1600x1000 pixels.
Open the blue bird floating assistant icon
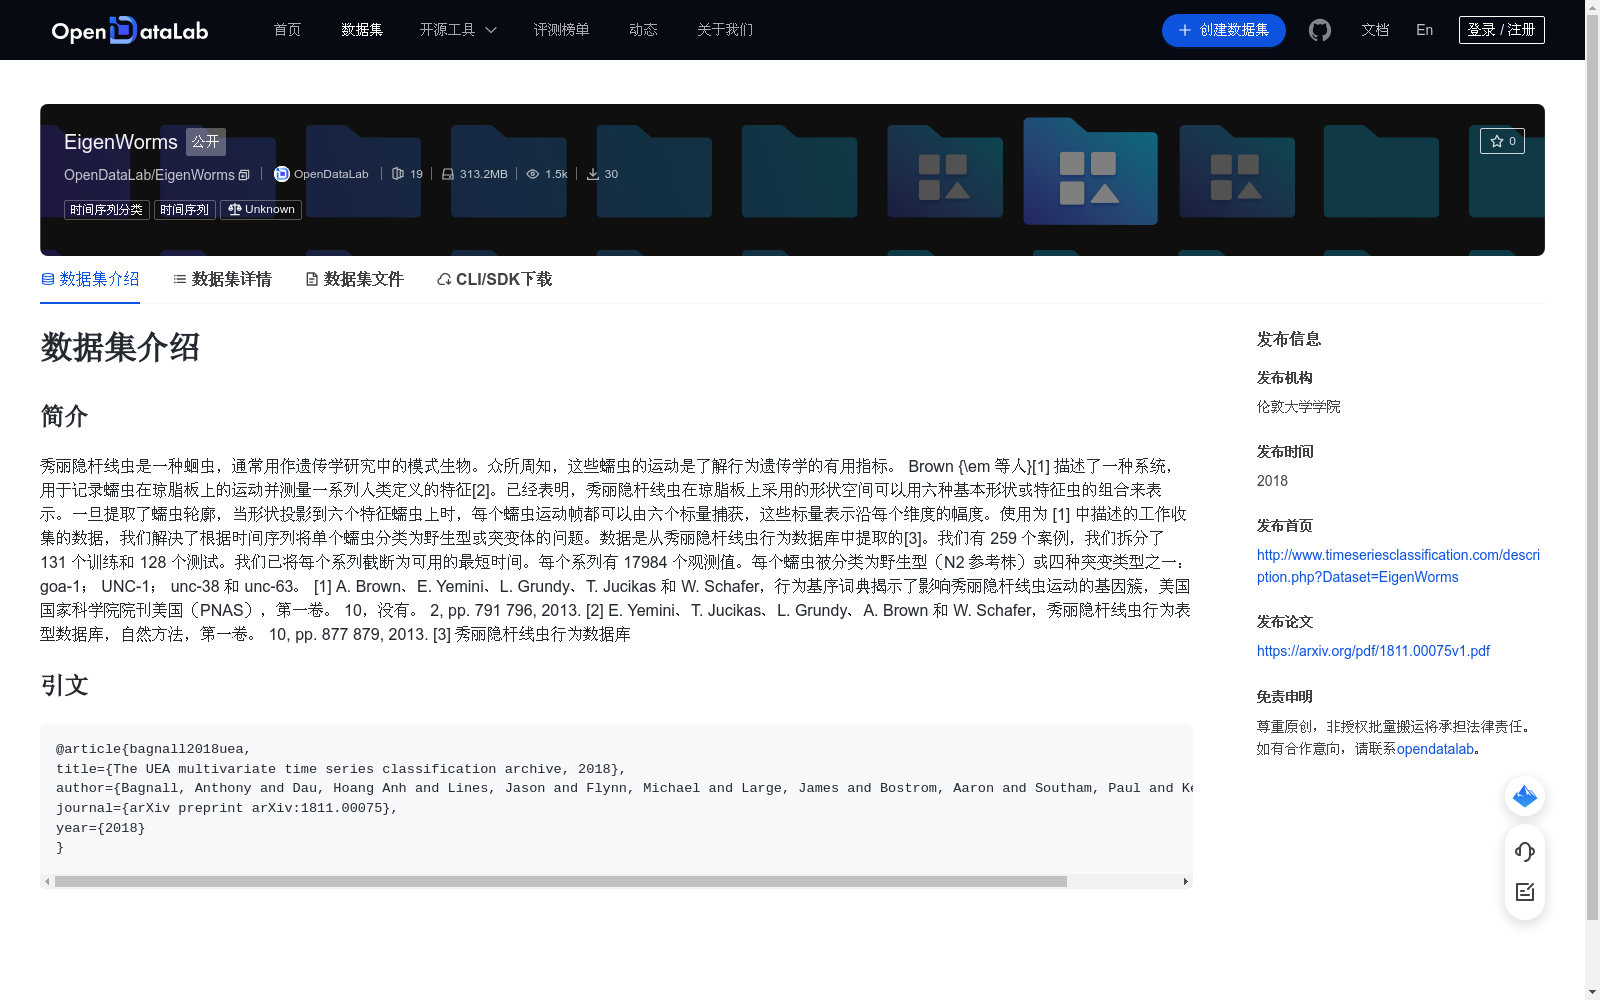tap(1525, 796)
